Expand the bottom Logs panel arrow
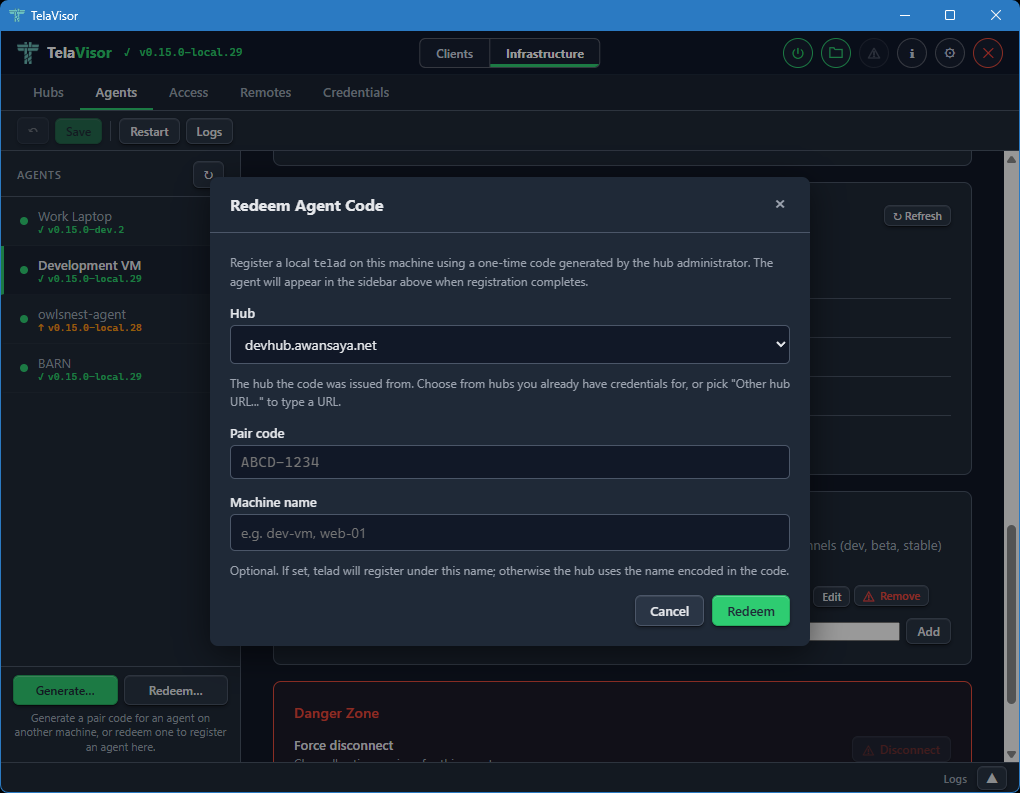This screenshot has width=1020, height=793. click(991, 779)
